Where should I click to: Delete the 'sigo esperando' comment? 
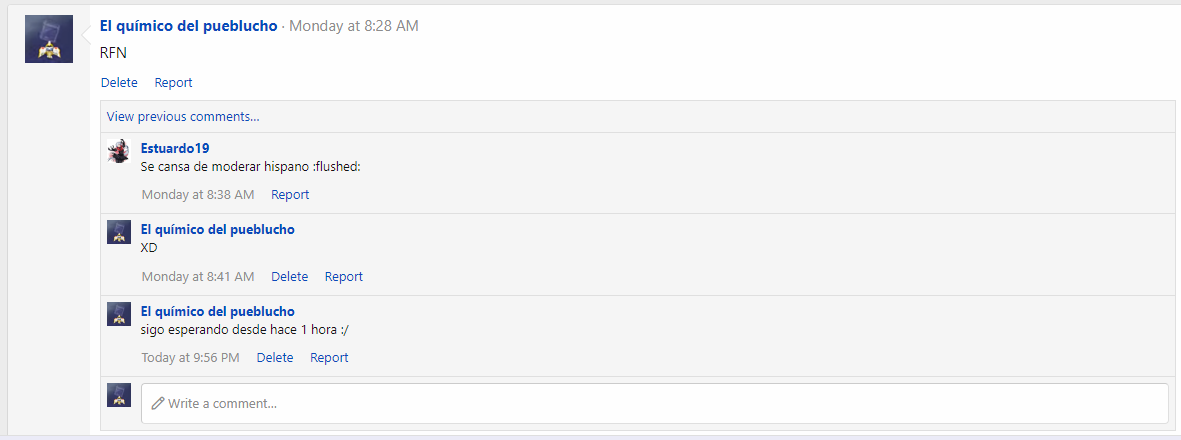[x=275, y=358]
